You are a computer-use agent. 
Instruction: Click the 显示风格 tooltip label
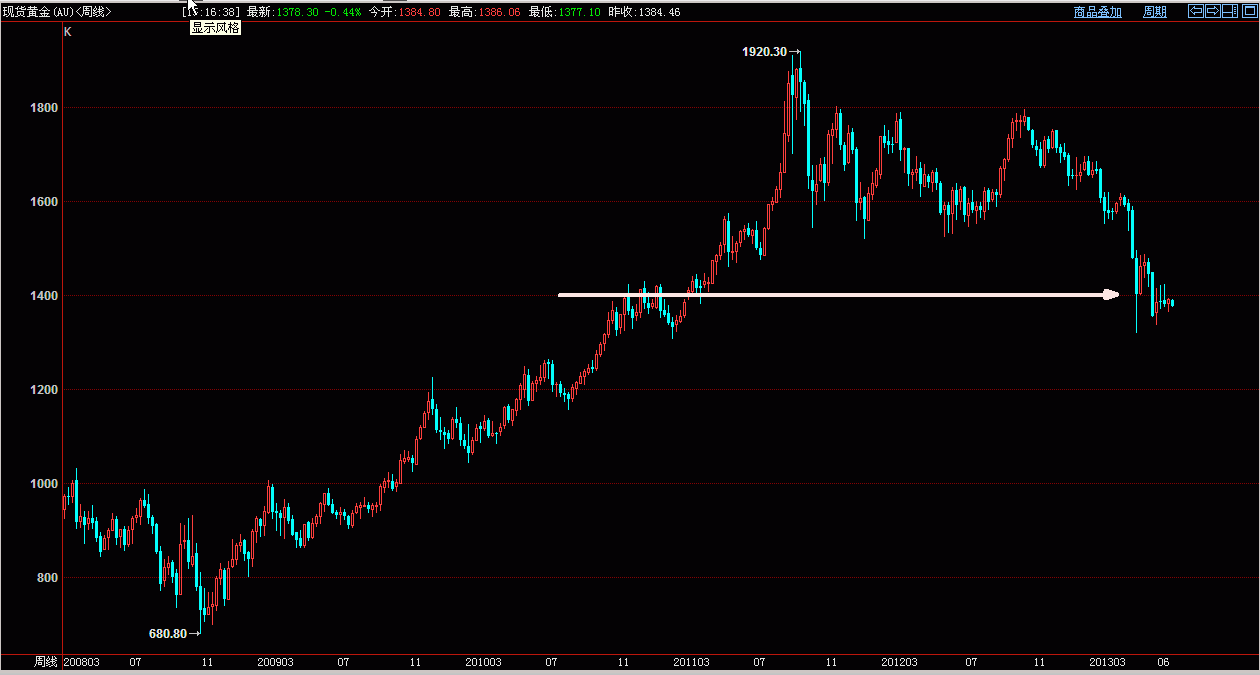(216, 28)
